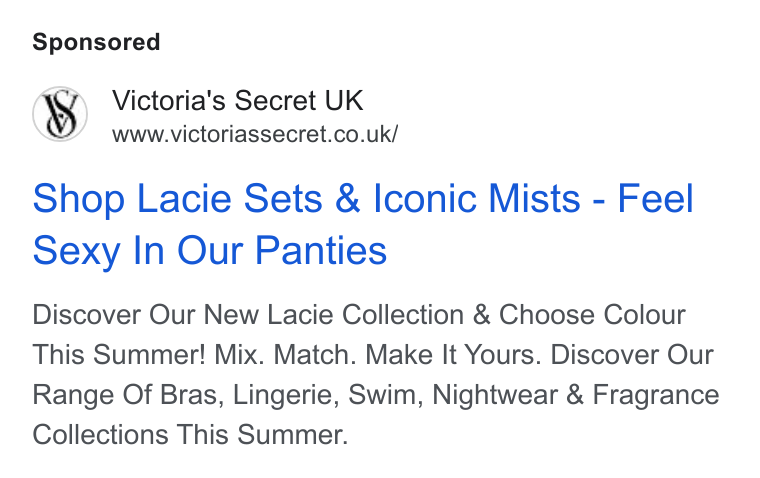This screenshot has width=760, height=478.
Task: Click the word 'Secret' in the advertiser name
Action: (x=275, y=100)
